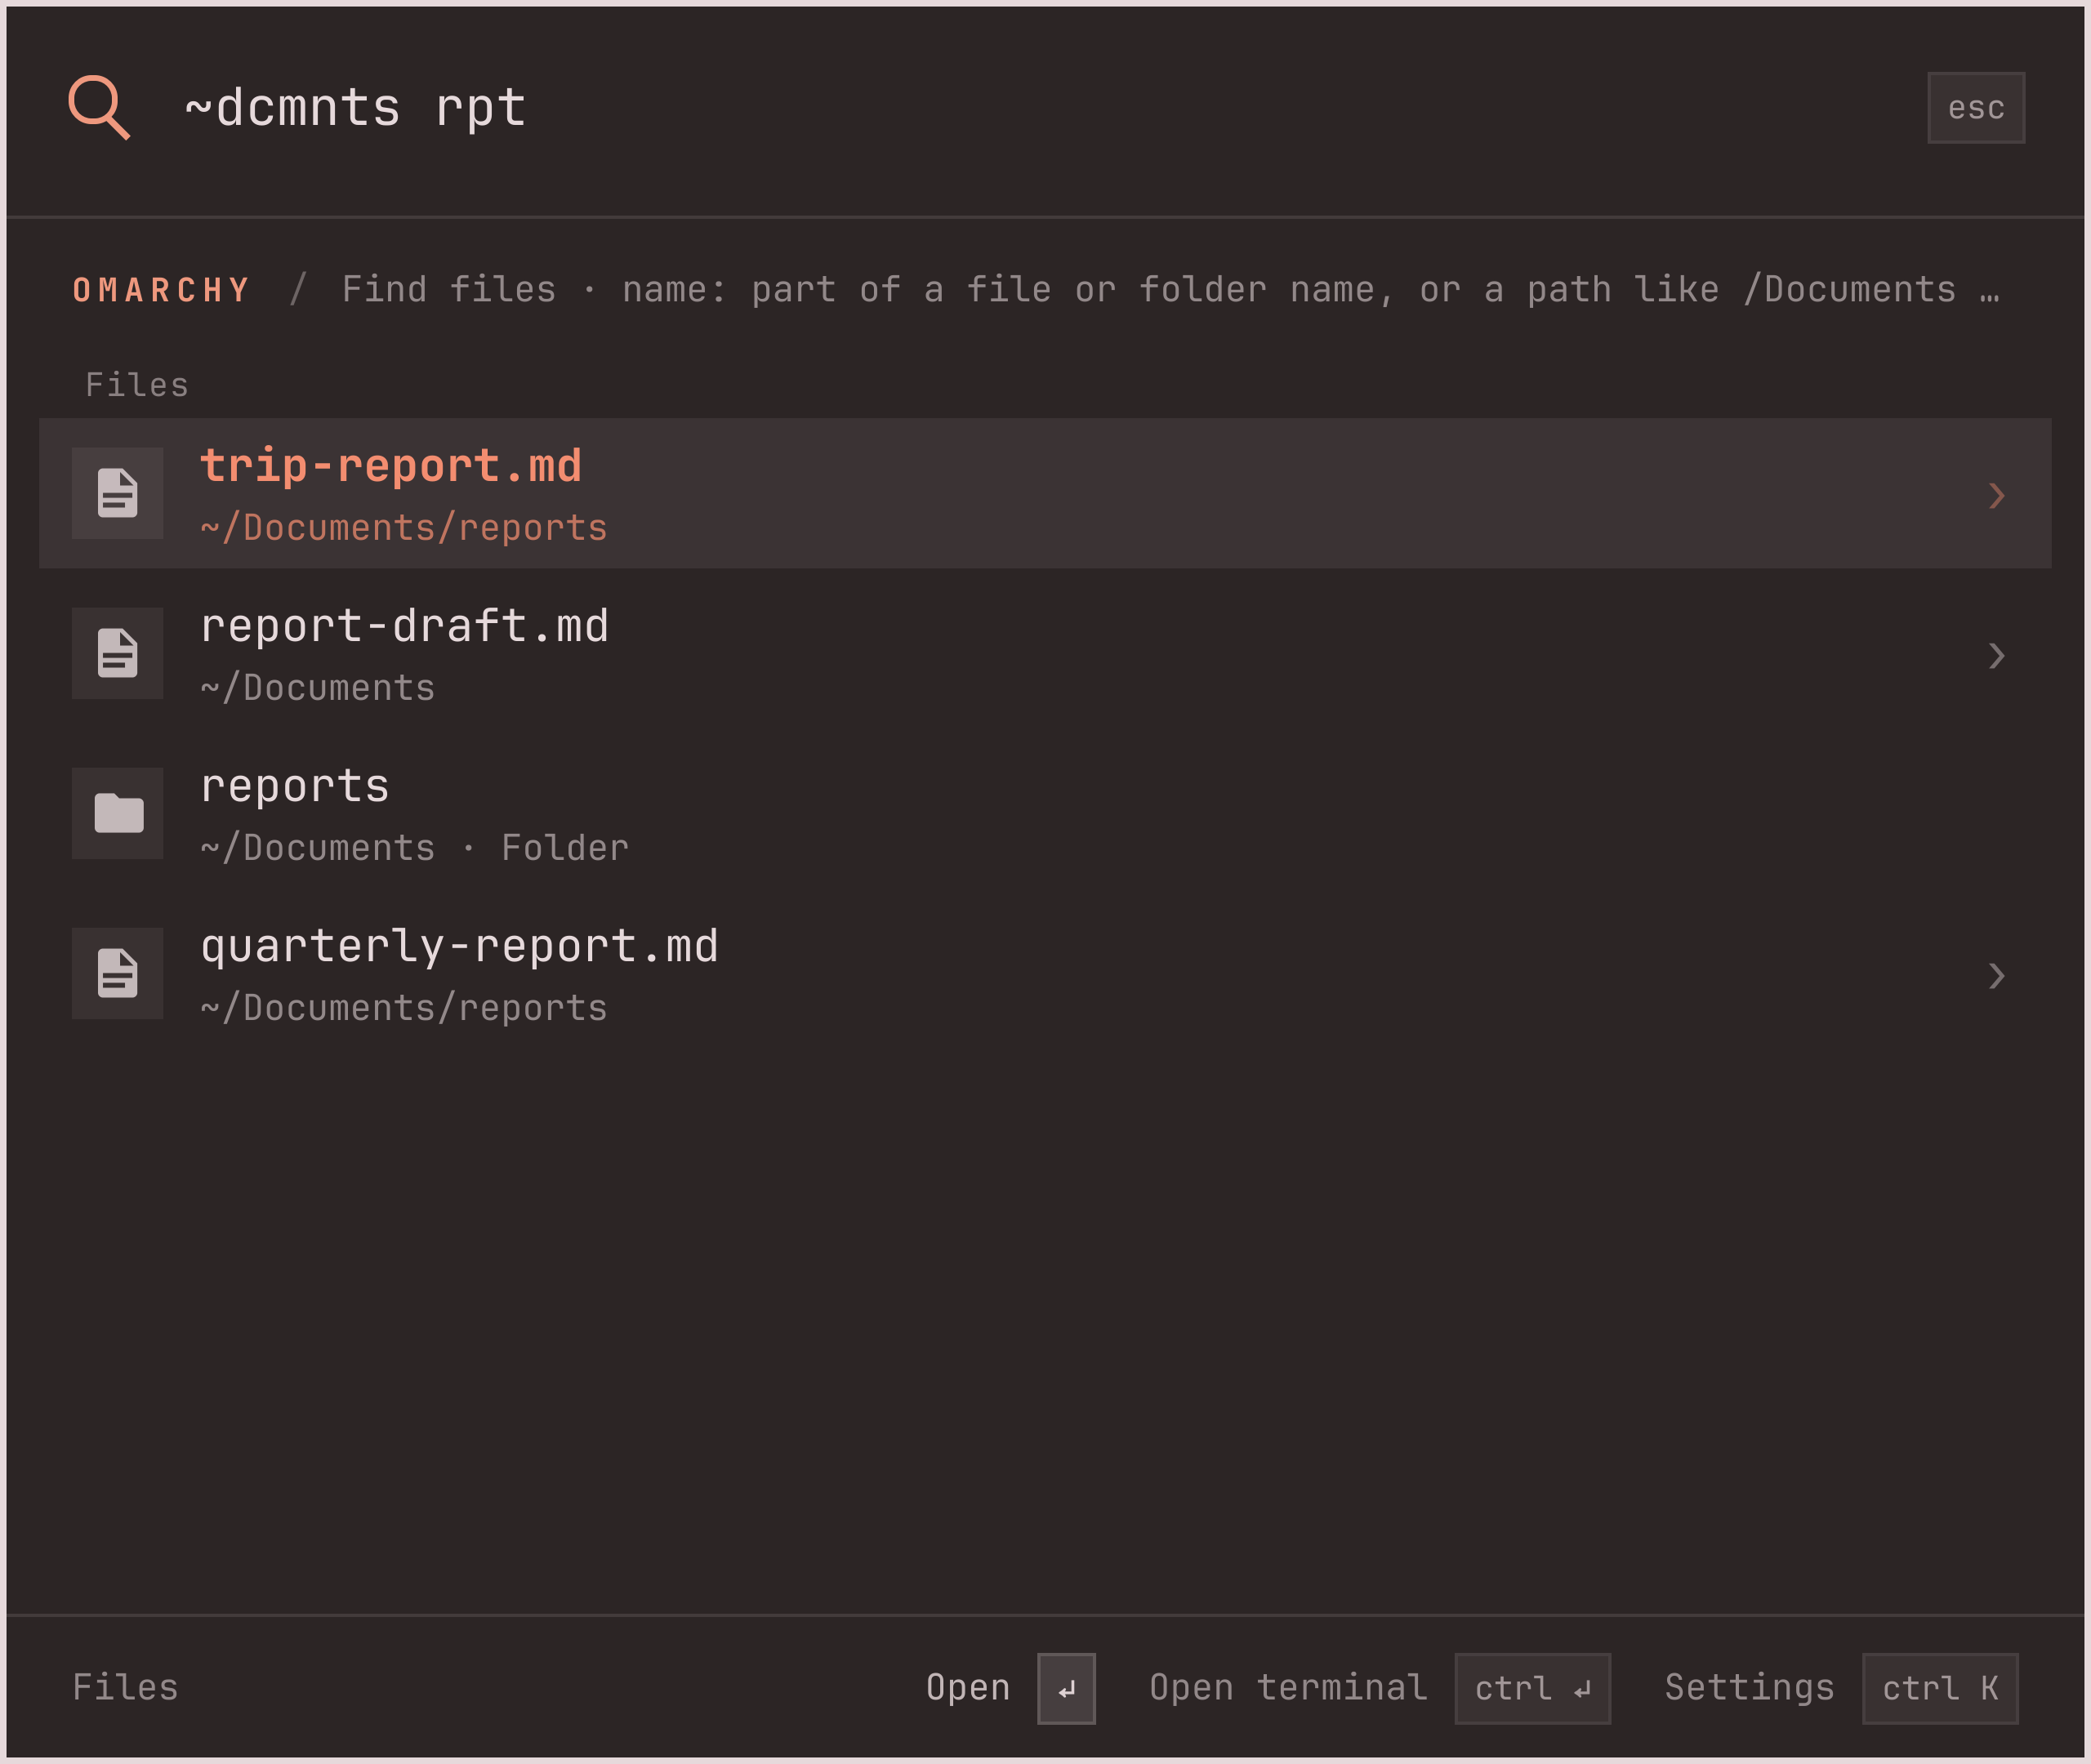Click the Open action in footer
The height and width of the screenshot is (1764, 2091).
pyautogui.click(x=967, y=1687)
